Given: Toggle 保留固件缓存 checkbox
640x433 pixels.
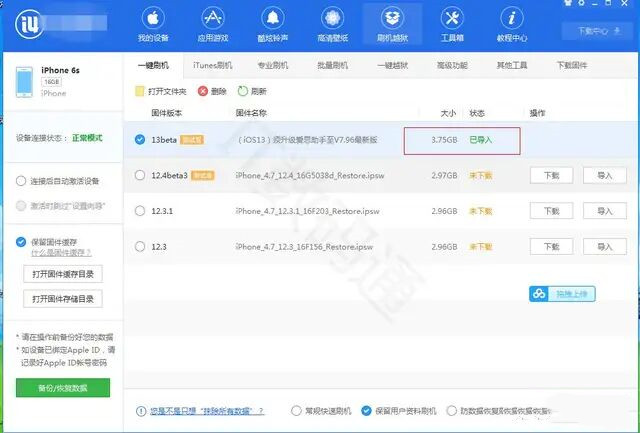Looking at the screenshot, I should [x=21, y=242].
